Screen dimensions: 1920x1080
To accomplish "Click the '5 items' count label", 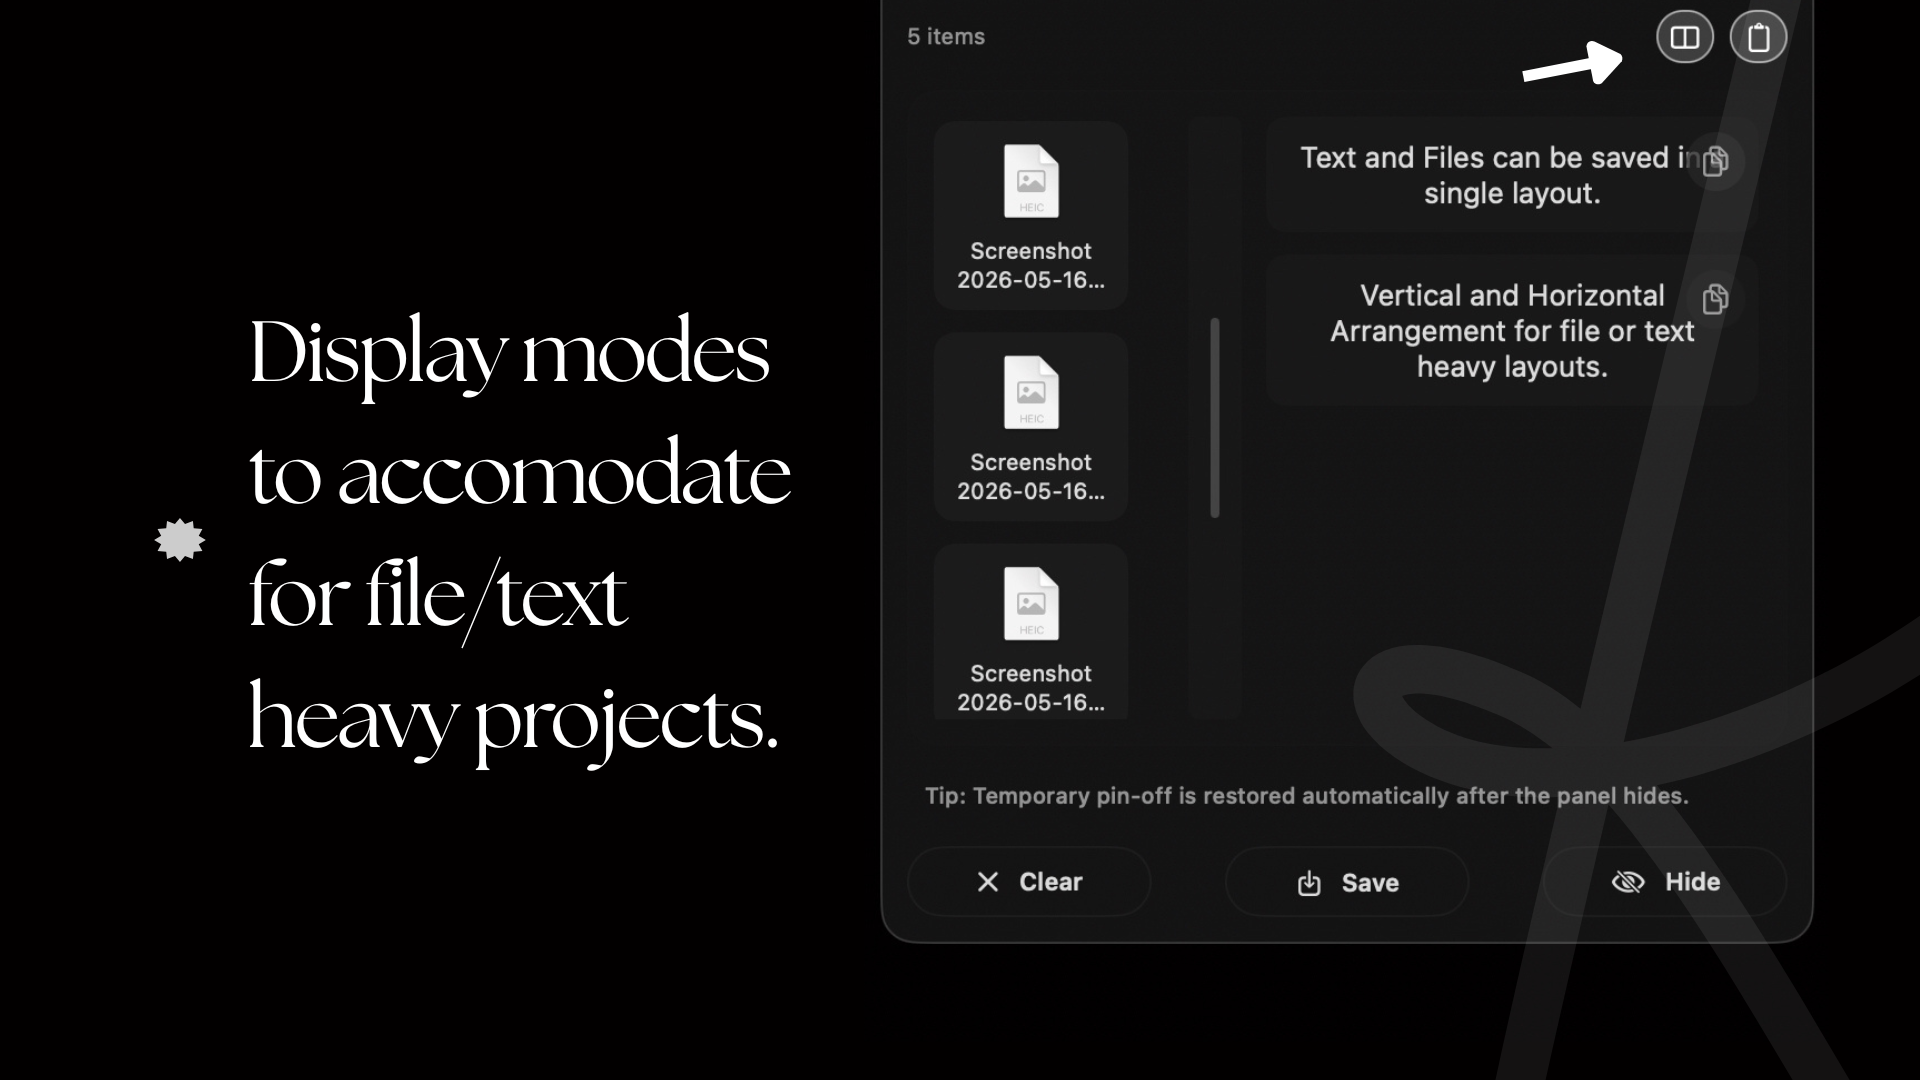I will [946, 37].
